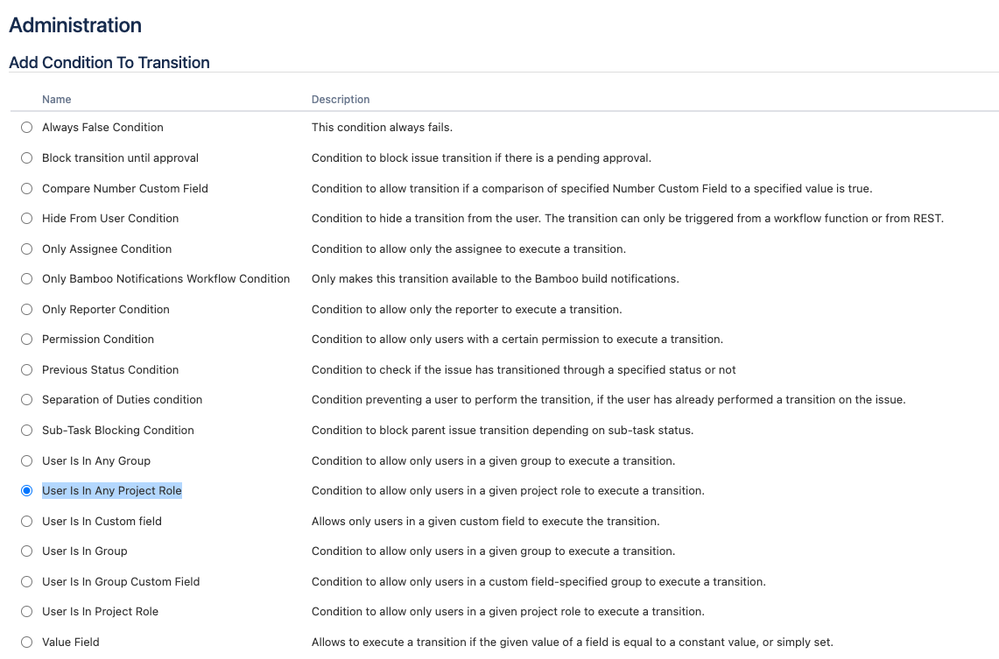Choose the User Is In Custom field condition
The width and height of the screenshot is (999, 659).
pyautogui.click(x=26, y=520)
